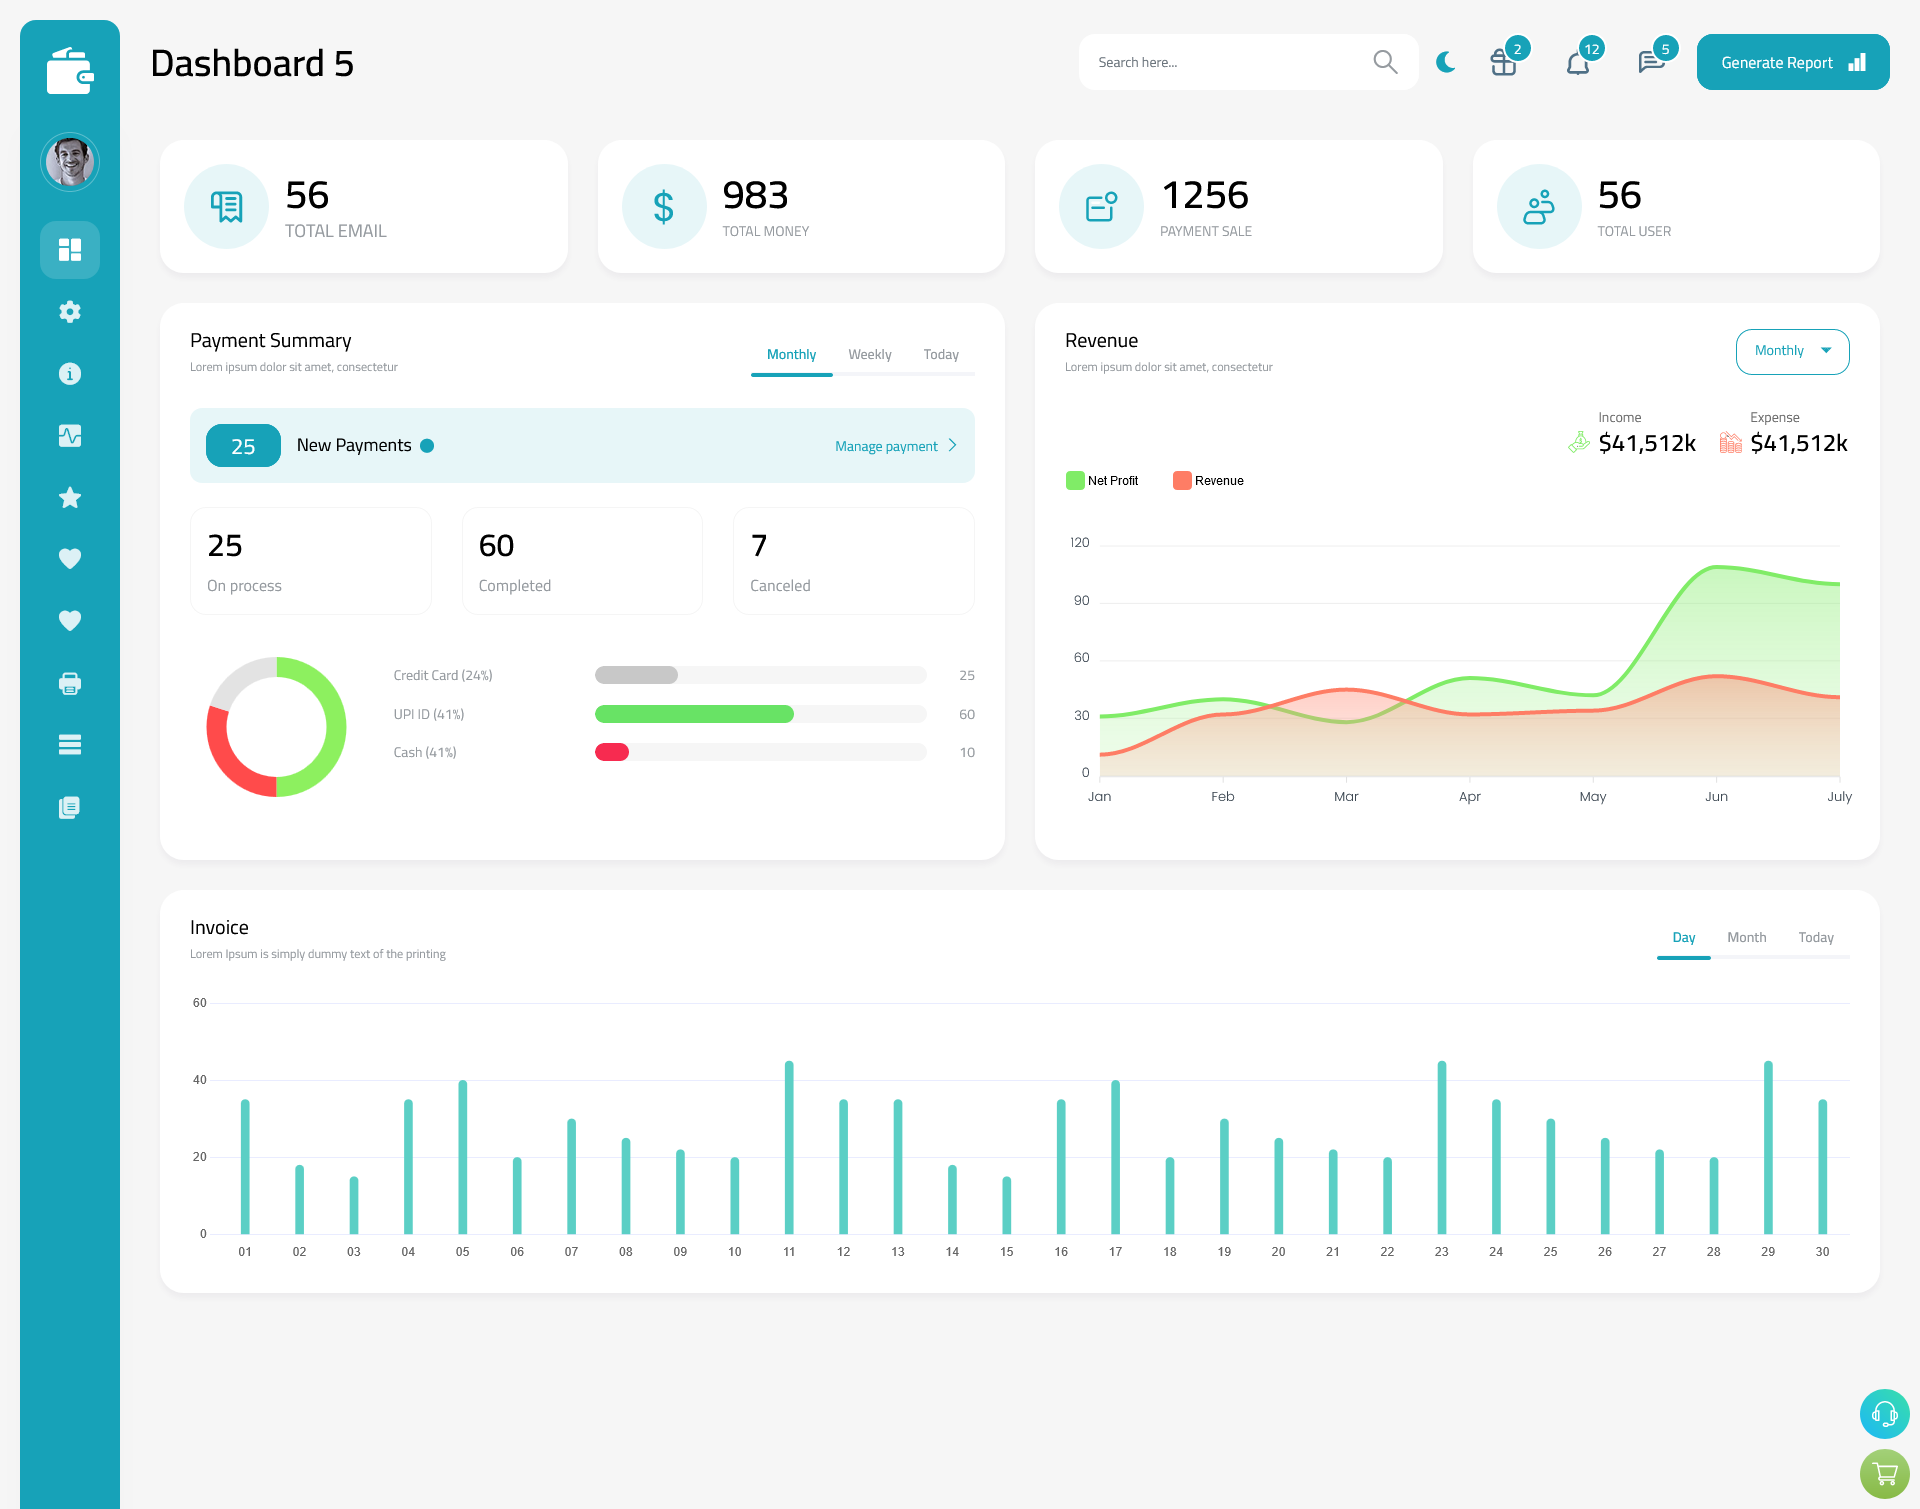Open the settings gear icon in sidebar

(x=70, y=310)
